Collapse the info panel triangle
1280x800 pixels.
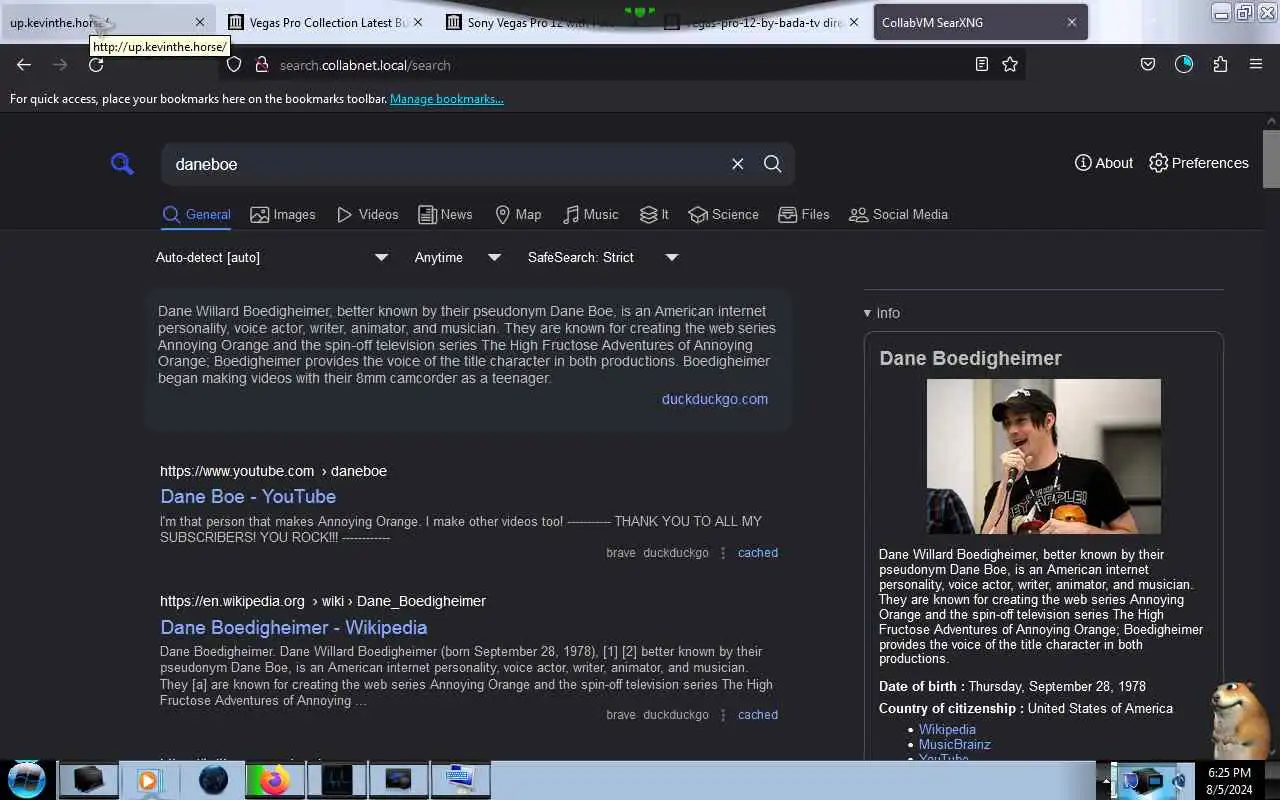pyautogui.click(x=868, y=313)
